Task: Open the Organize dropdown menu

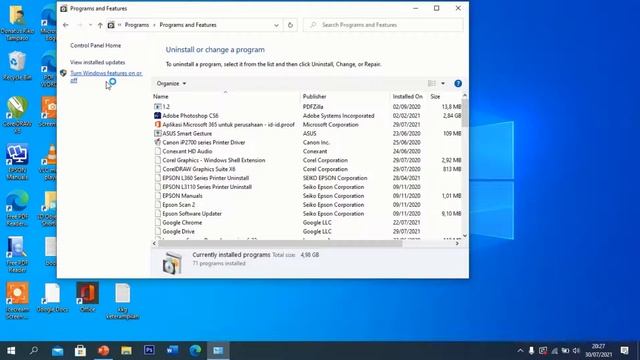Action: tap(171, 83)
